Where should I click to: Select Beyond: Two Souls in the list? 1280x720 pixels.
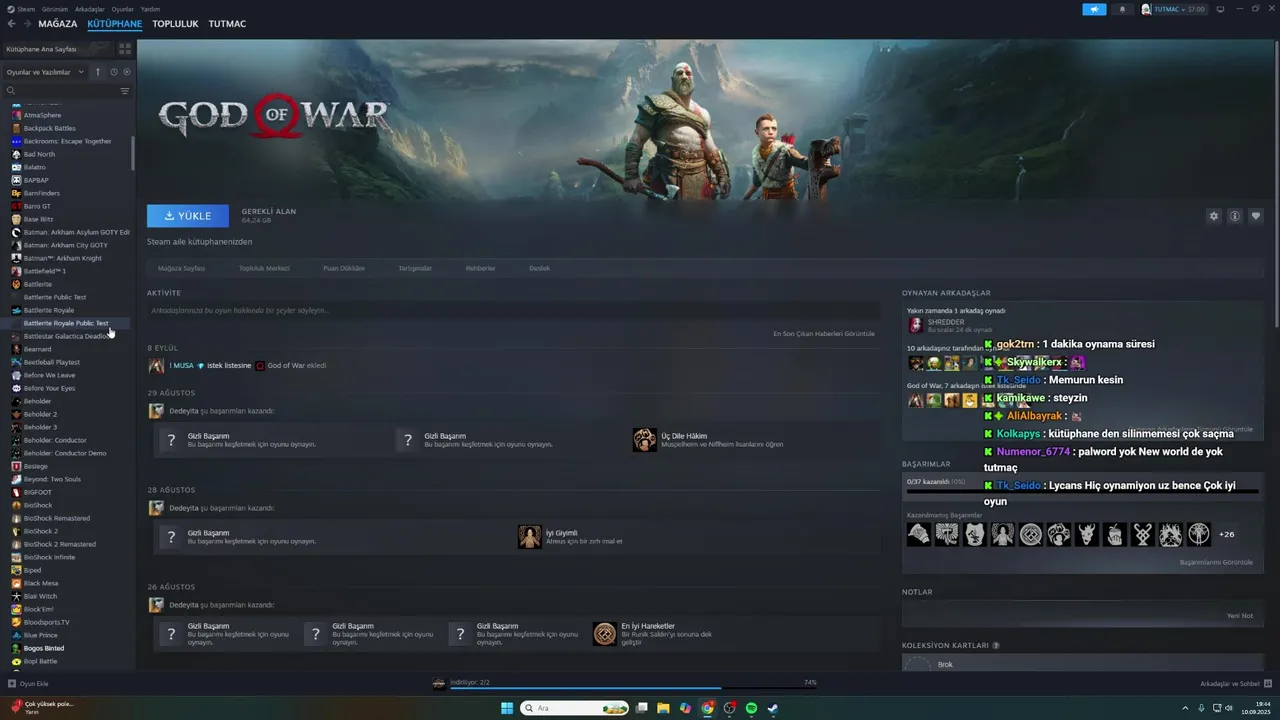(52, 479)
